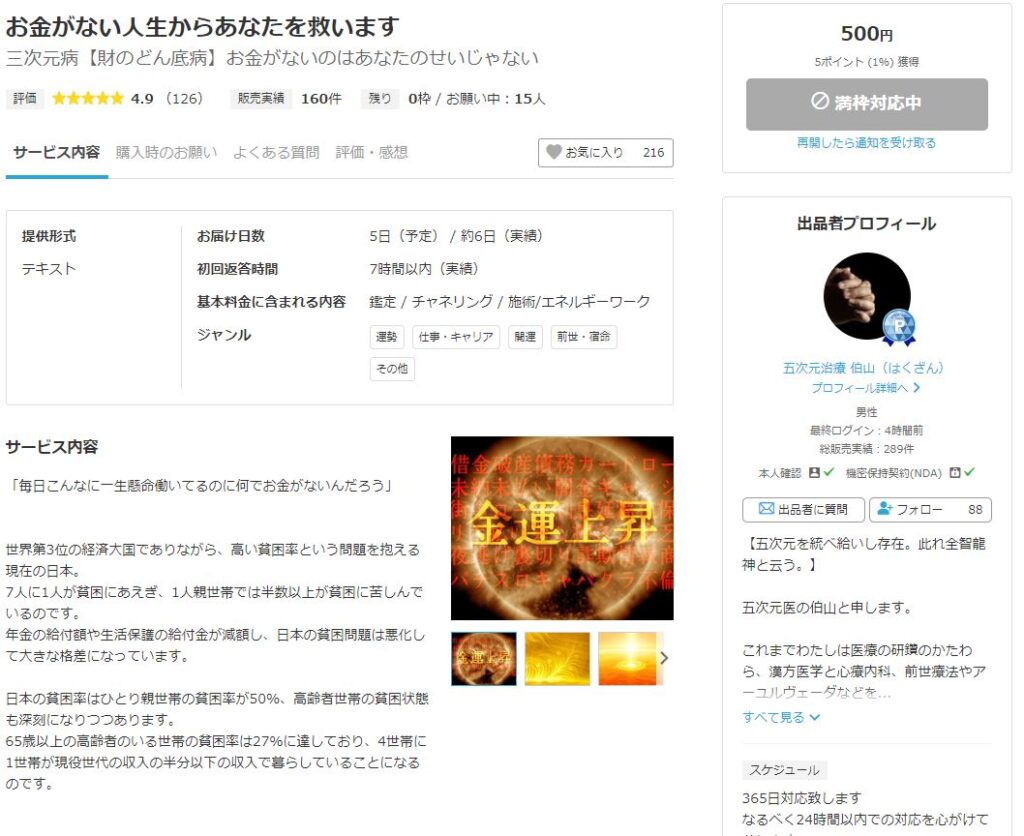Click the seller's praying hands avatar
Image resolution: width=1024 pixels, height=836 pixels.
coord(867,296)
